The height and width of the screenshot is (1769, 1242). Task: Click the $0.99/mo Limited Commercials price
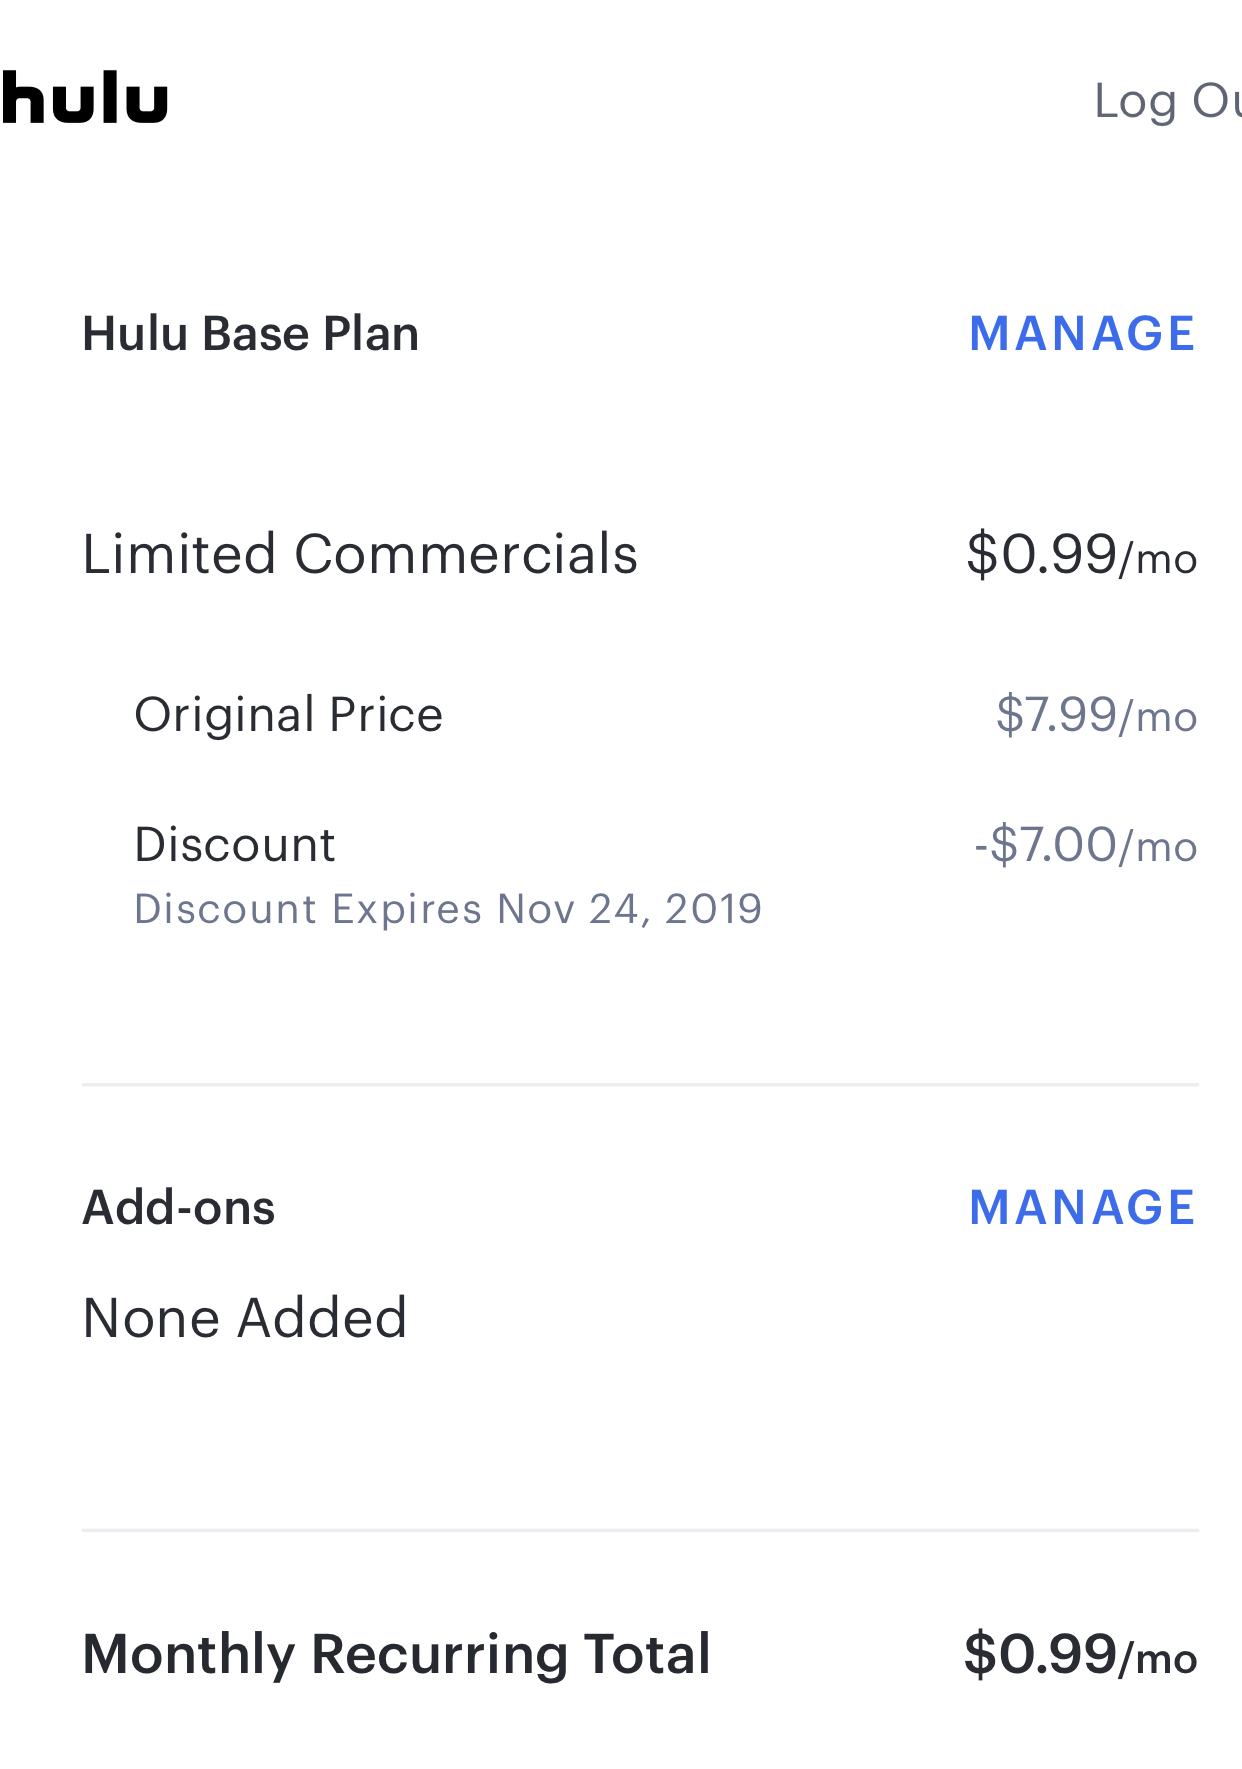[1082, 554]
